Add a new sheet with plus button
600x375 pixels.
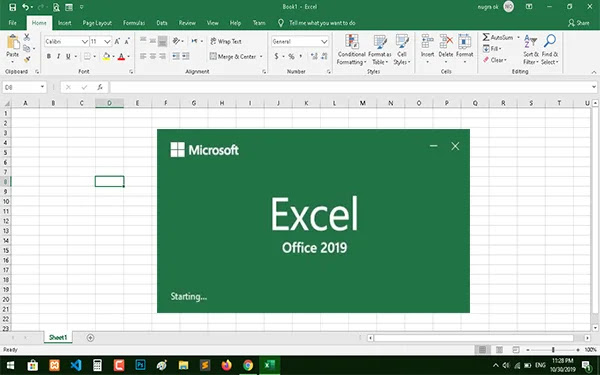[90, 338]
